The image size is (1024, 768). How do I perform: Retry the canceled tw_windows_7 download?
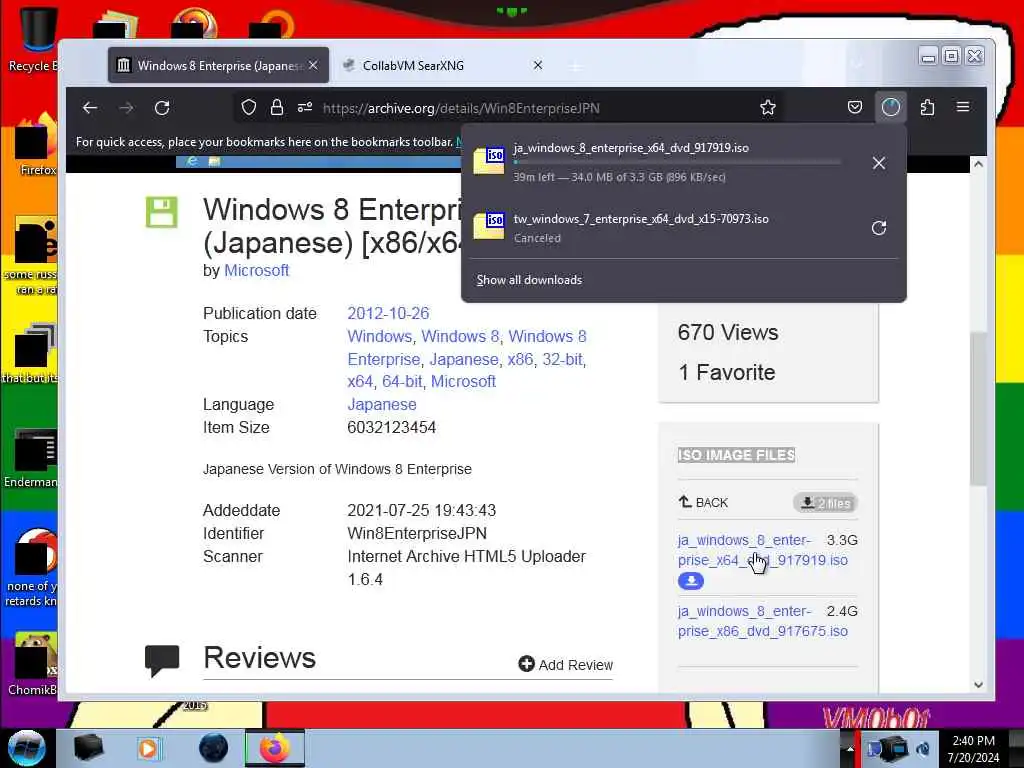pyautogui.click(x=879, y=228)
